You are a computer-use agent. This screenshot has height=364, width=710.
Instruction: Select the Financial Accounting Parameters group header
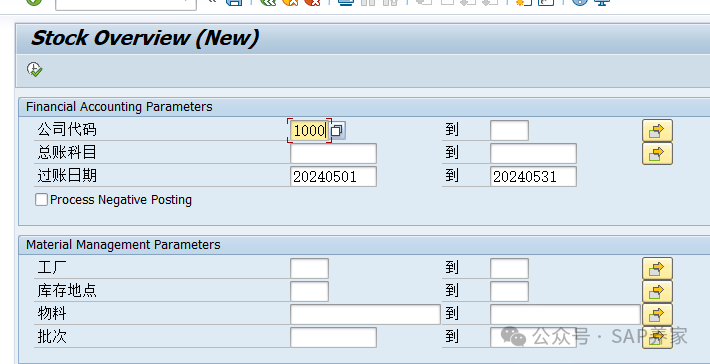(x=119, y=107)
